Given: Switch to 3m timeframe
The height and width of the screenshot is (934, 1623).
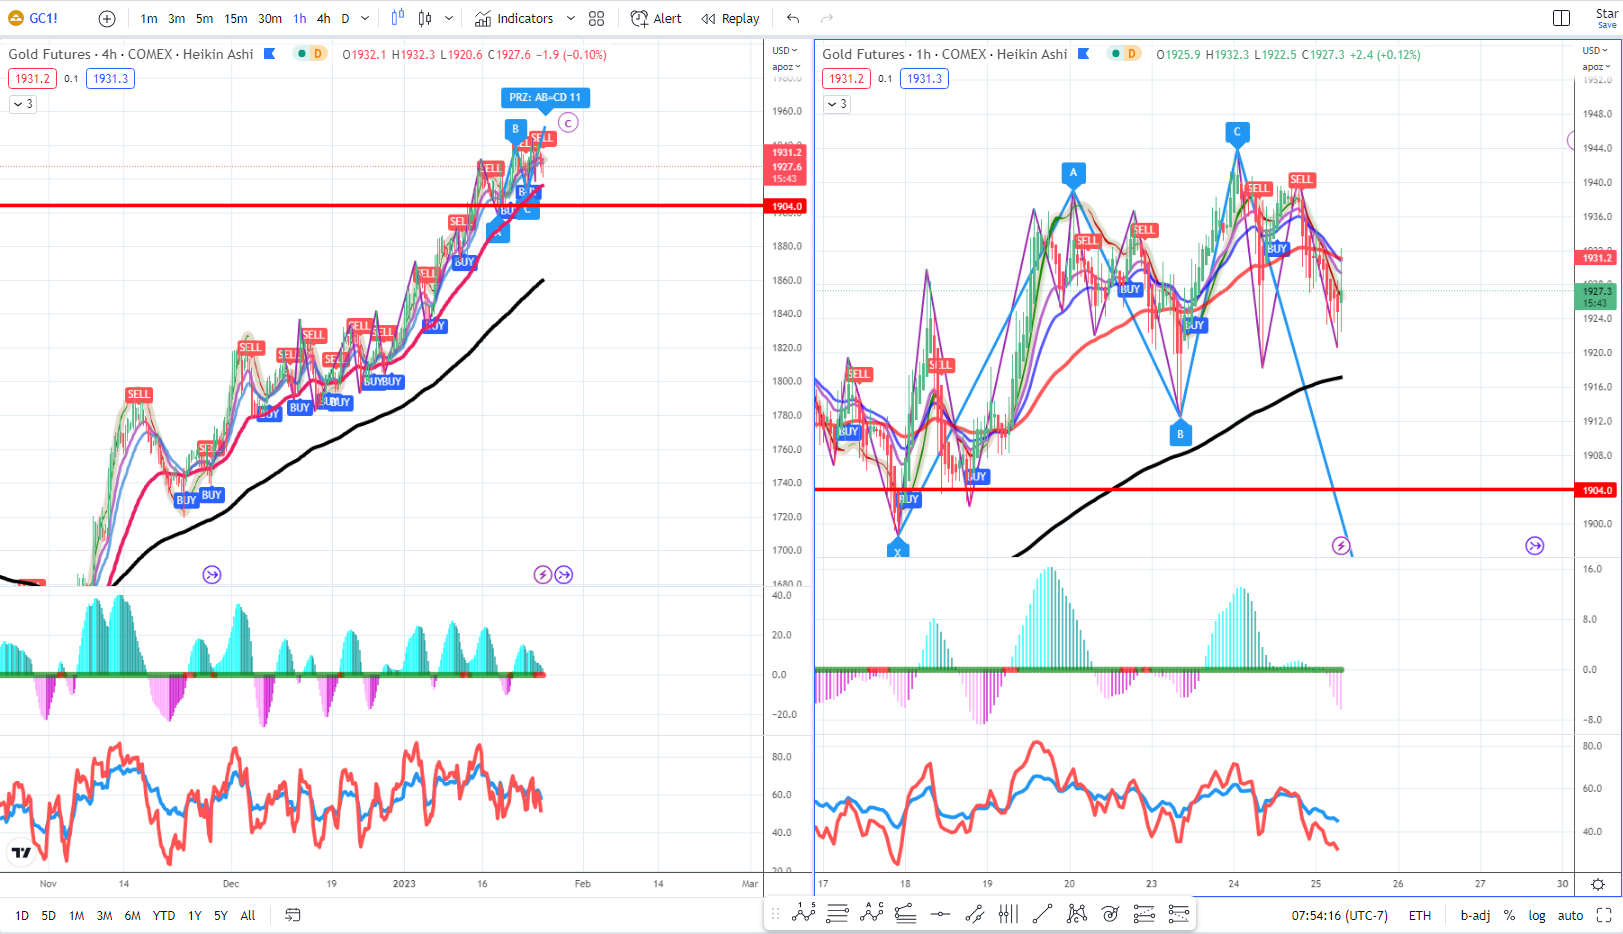Looking at the screenshot, I should [x=177, y=18].
